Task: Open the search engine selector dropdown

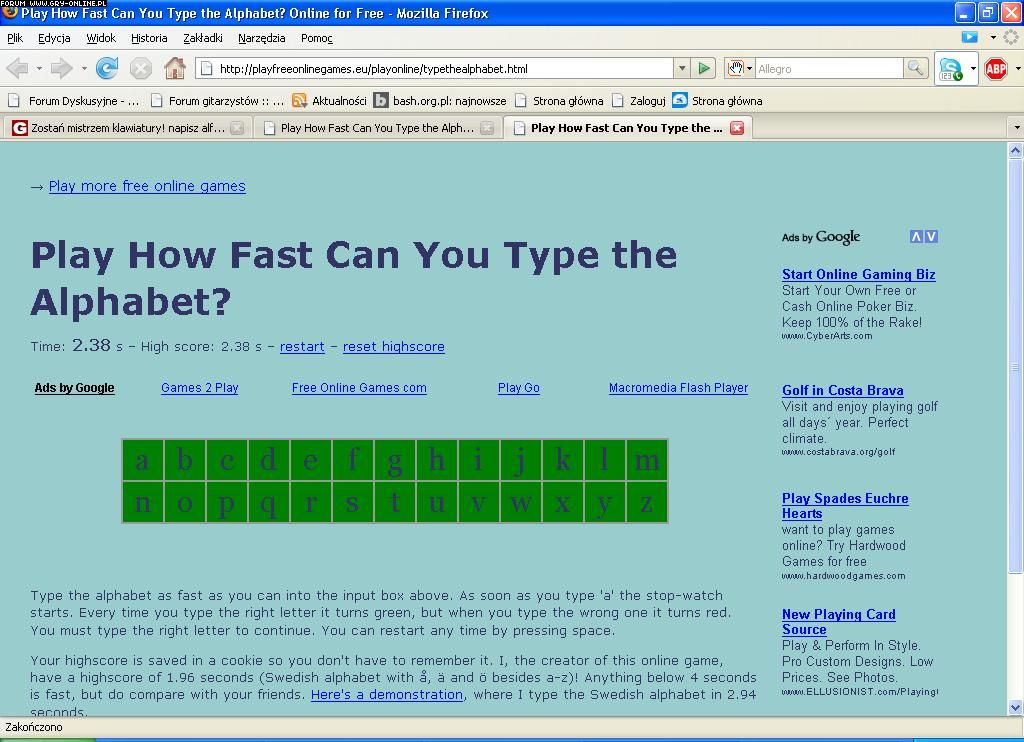Action: (x=750, y=68)
